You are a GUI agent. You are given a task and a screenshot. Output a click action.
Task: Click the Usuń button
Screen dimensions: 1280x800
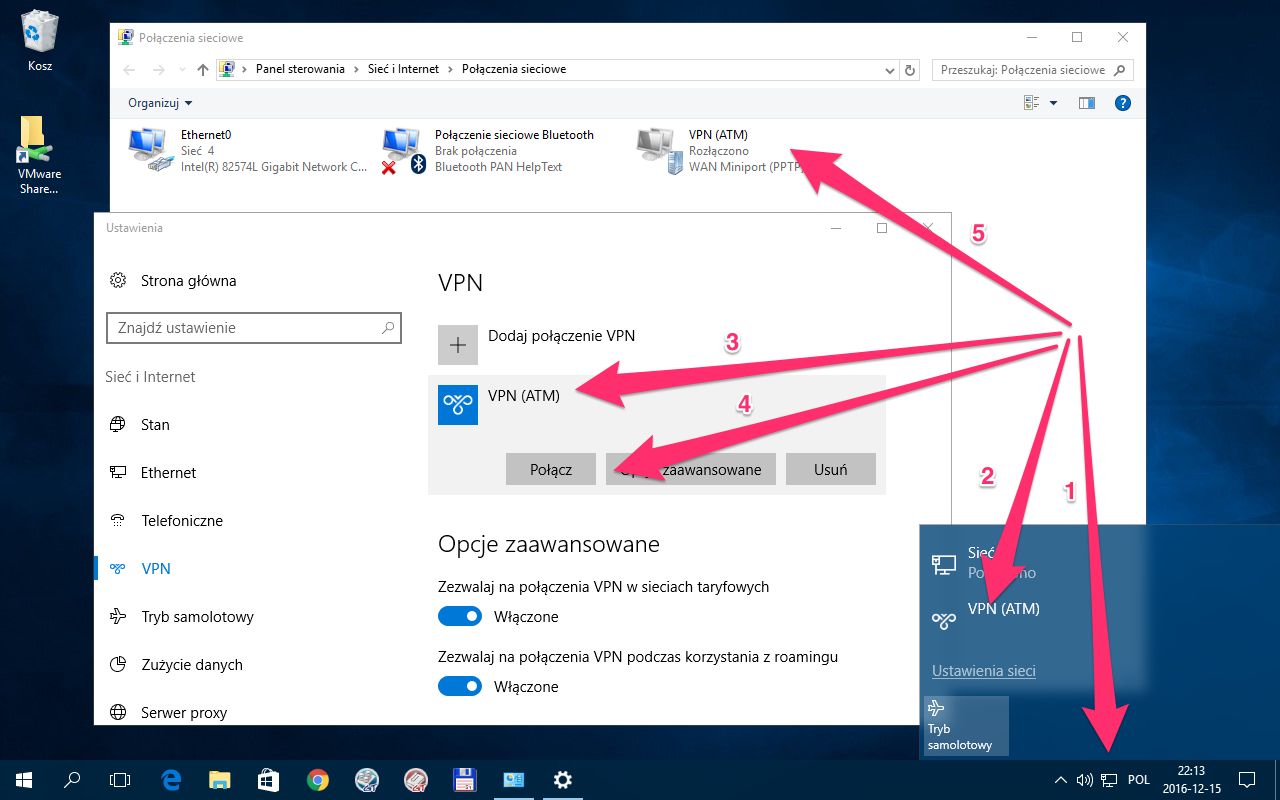click(x=831, y=469)
